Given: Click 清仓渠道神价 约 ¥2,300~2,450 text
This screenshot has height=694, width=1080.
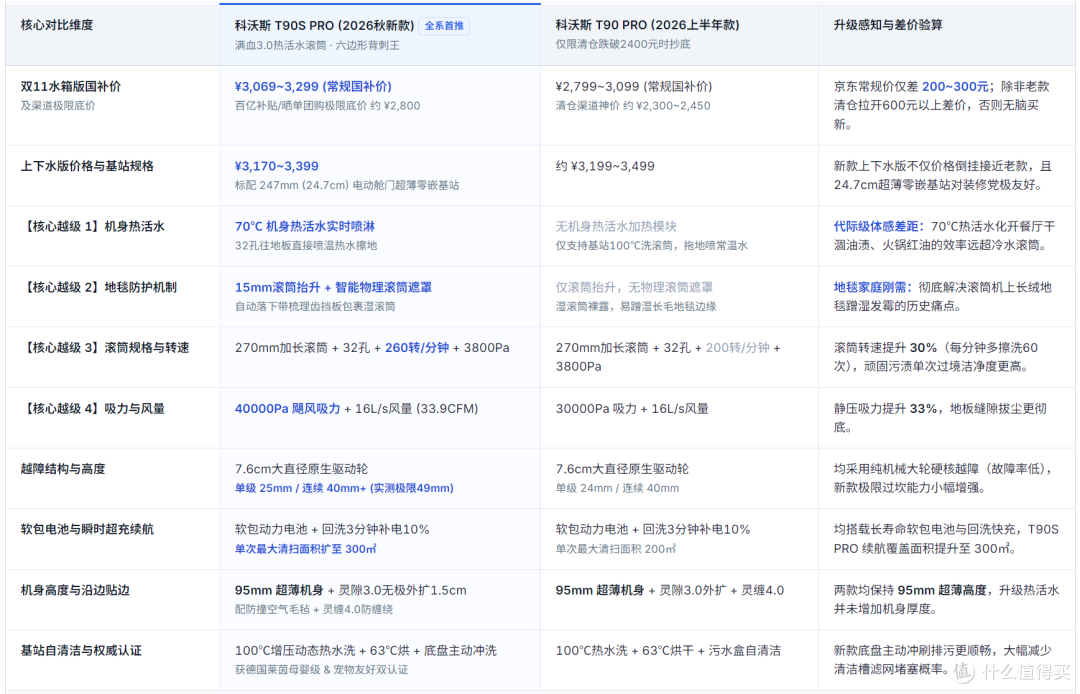Looking at the screenshot, I should (633, 106).
